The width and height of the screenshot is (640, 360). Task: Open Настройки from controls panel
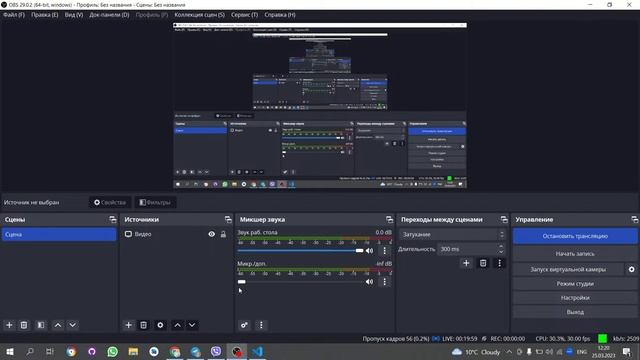[575, 298]
